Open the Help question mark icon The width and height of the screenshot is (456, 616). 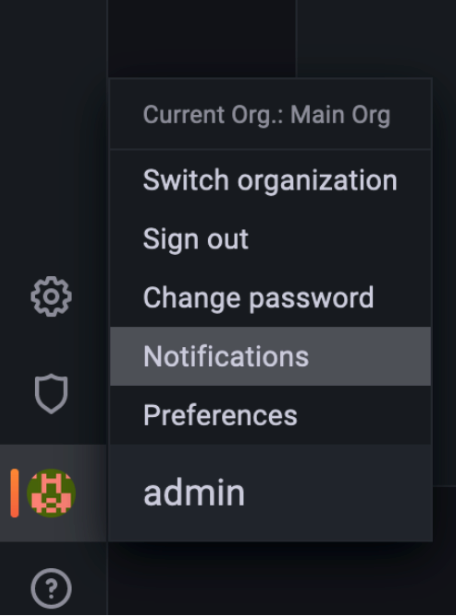pos(51,588)
